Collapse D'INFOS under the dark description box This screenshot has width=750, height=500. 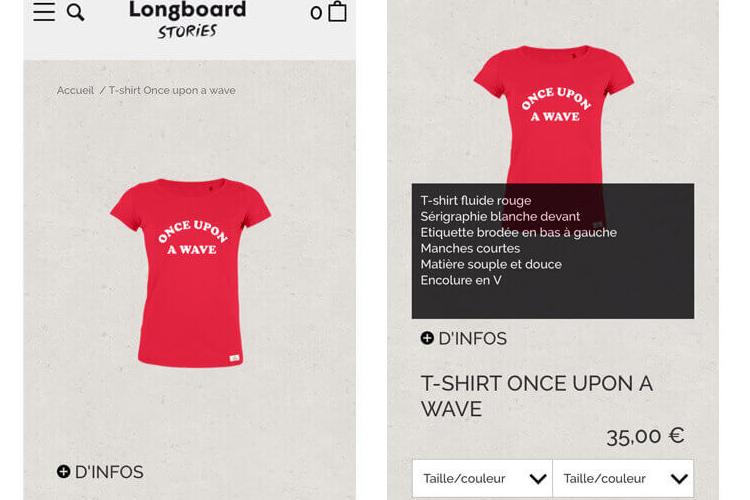click(463, 339)
